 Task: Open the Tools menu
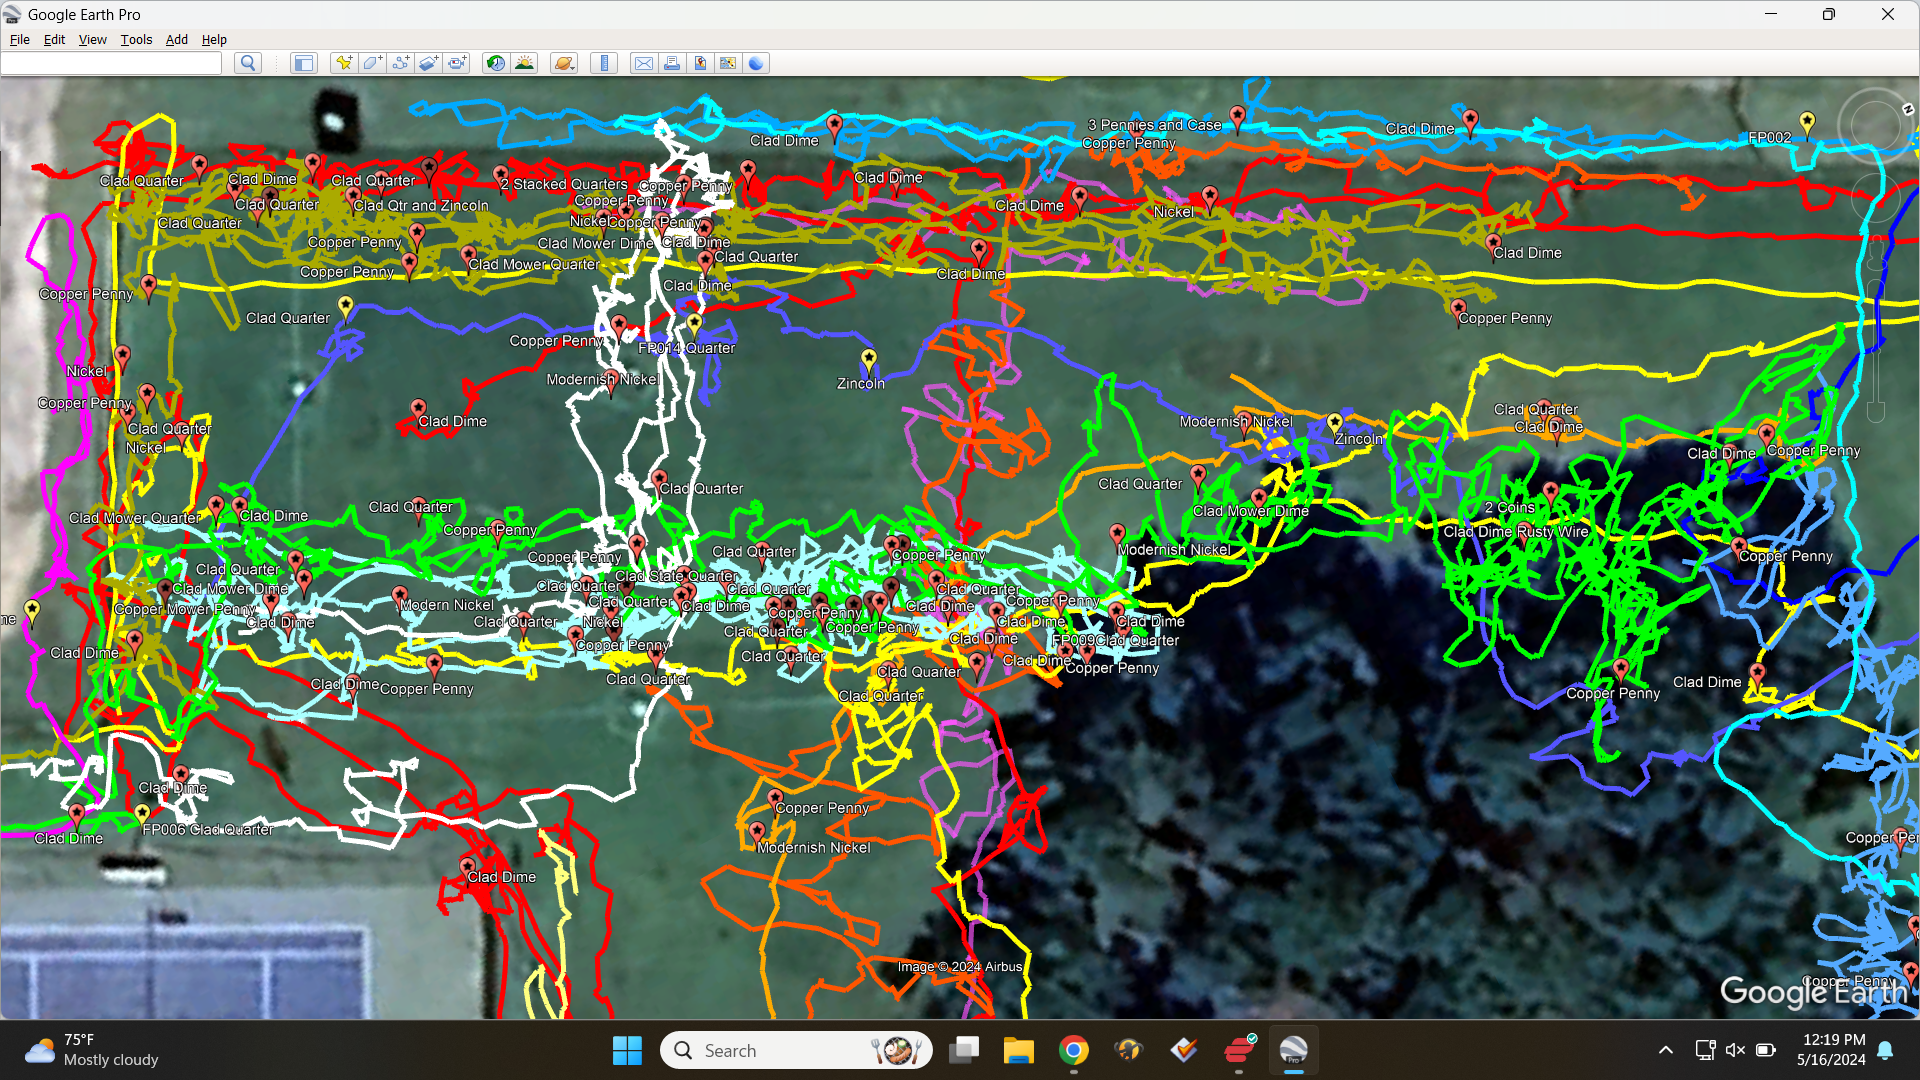coord(136,40)
